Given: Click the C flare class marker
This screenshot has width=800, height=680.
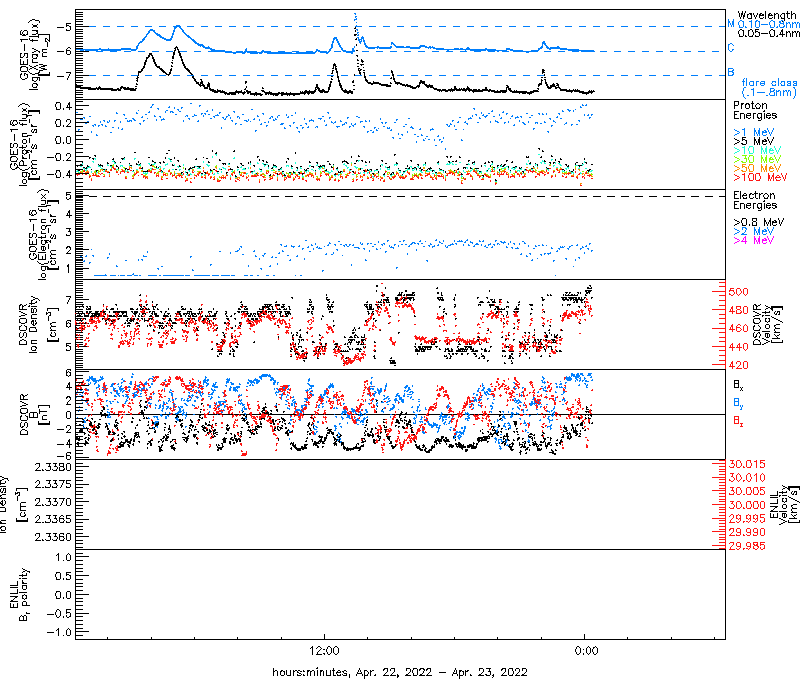Looking at the screenshot, I should point(731,47).
